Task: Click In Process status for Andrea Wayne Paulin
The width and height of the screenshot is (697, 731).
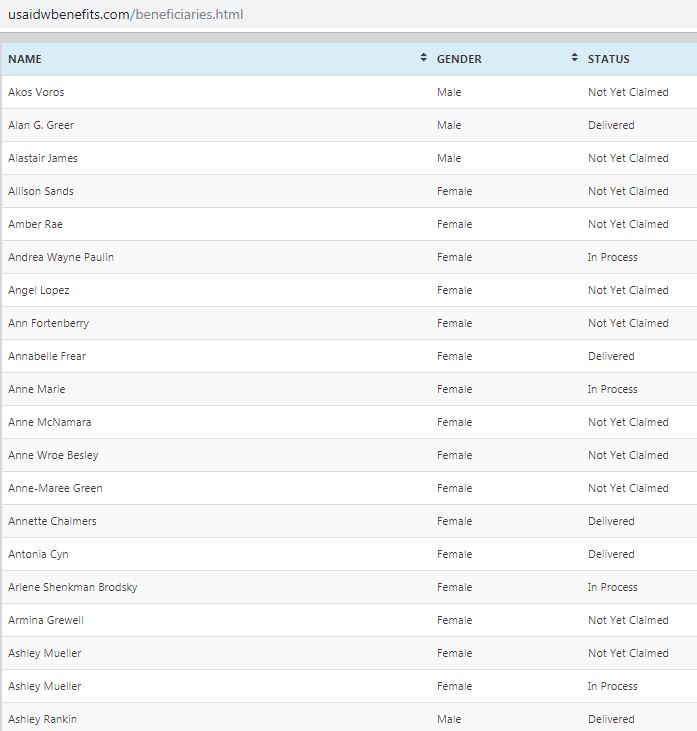Action: tap(613, 257)
